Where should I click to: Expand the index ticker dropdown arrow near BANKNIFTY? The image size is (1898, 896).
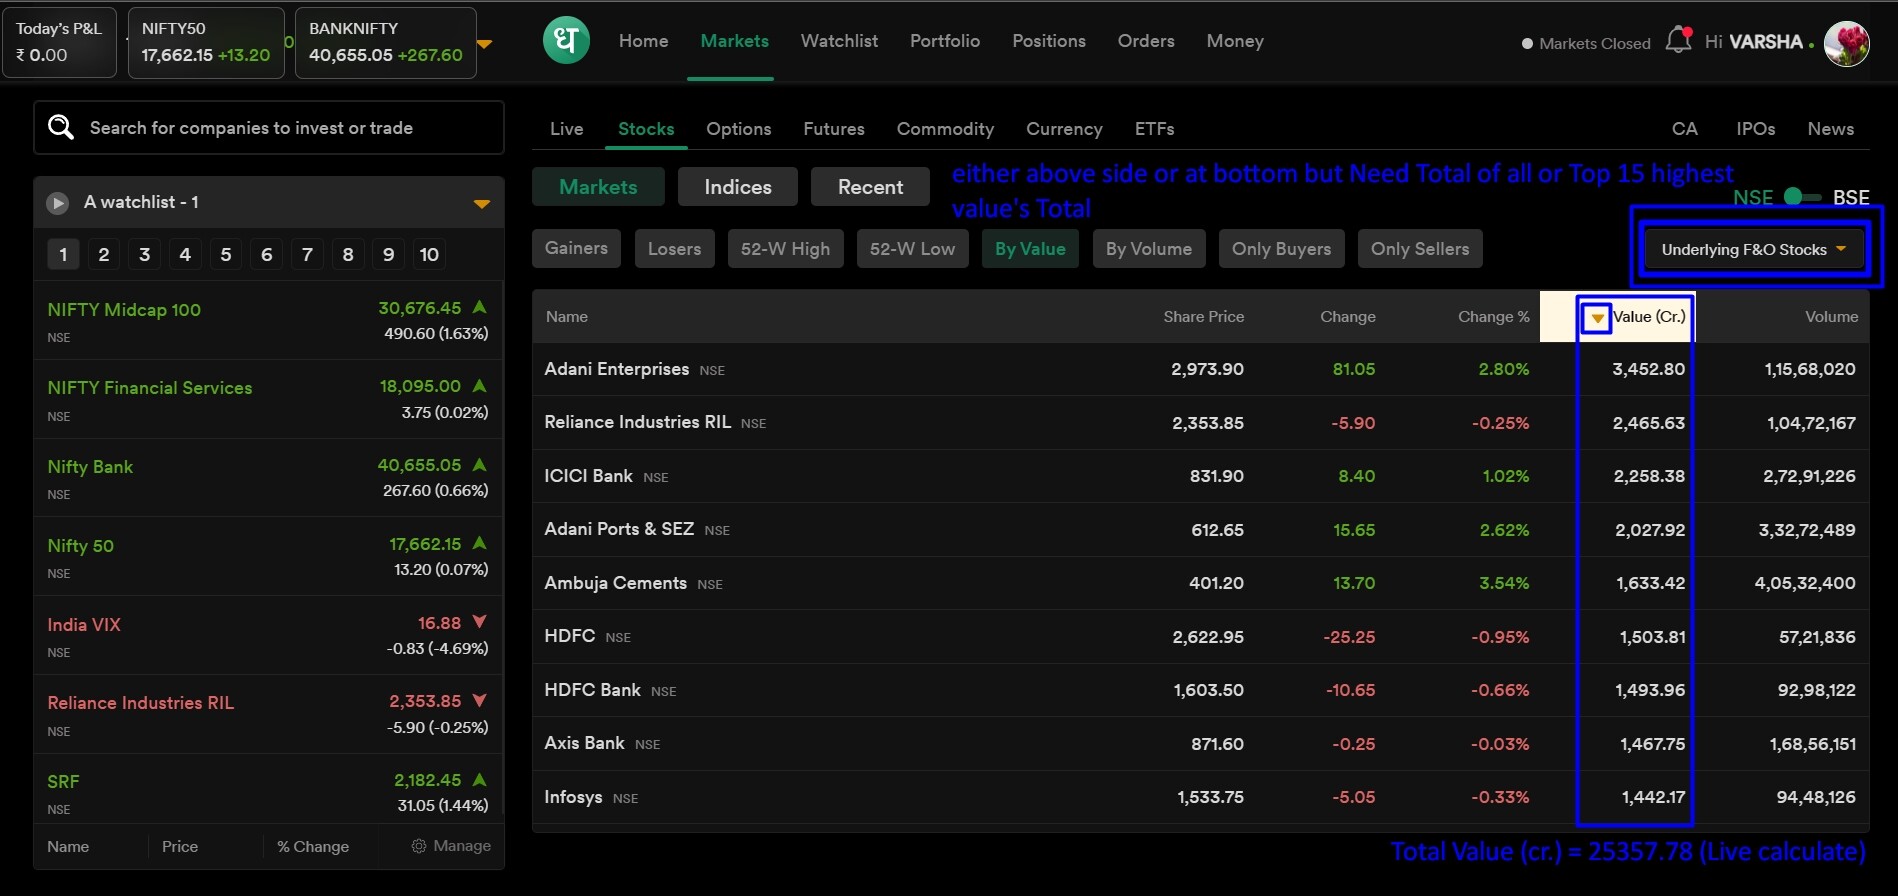click(x=485, y=44)
